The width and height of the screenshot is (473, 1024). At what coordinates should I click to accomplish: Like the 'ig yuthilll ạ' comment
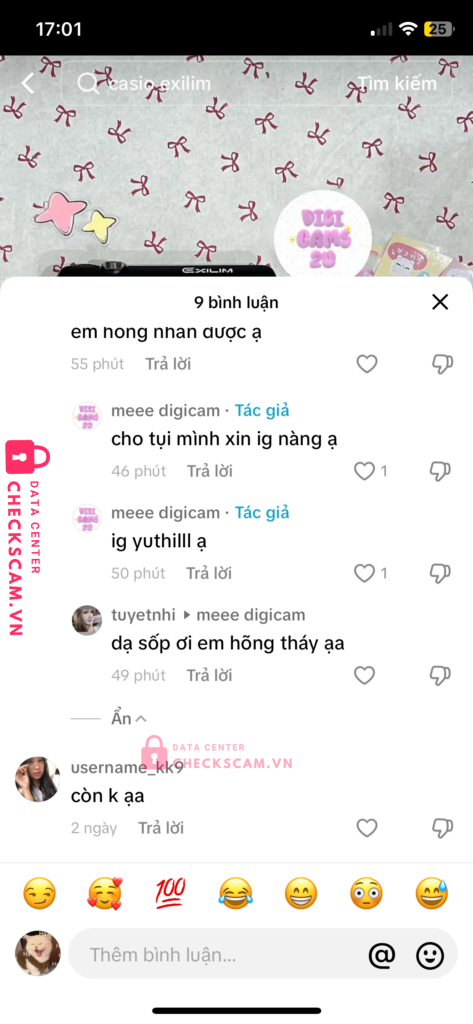tap(365, 573)
